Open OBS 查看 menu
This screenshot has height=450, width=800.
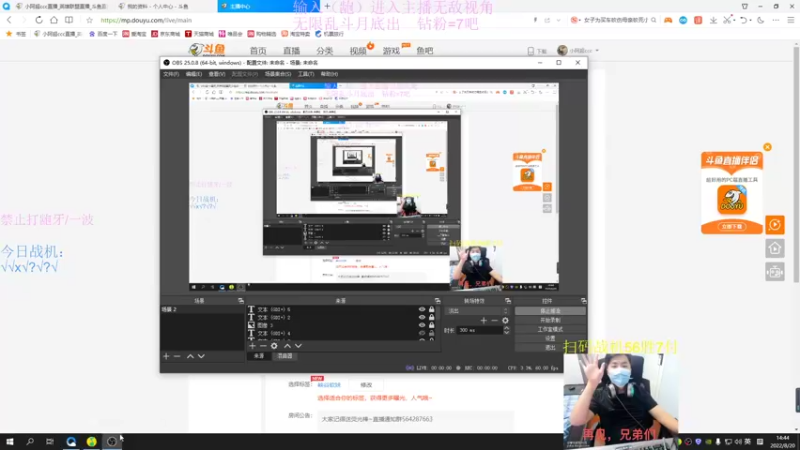click(216, 74)
